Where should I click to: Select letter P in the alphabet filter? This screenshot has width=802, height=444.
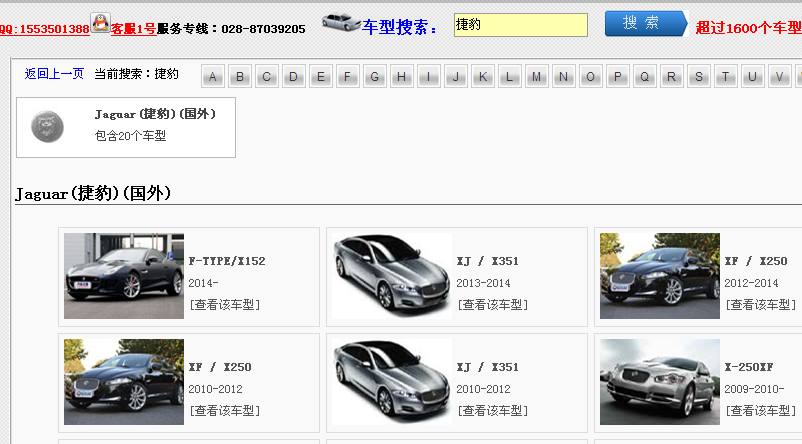click(617, 76)
